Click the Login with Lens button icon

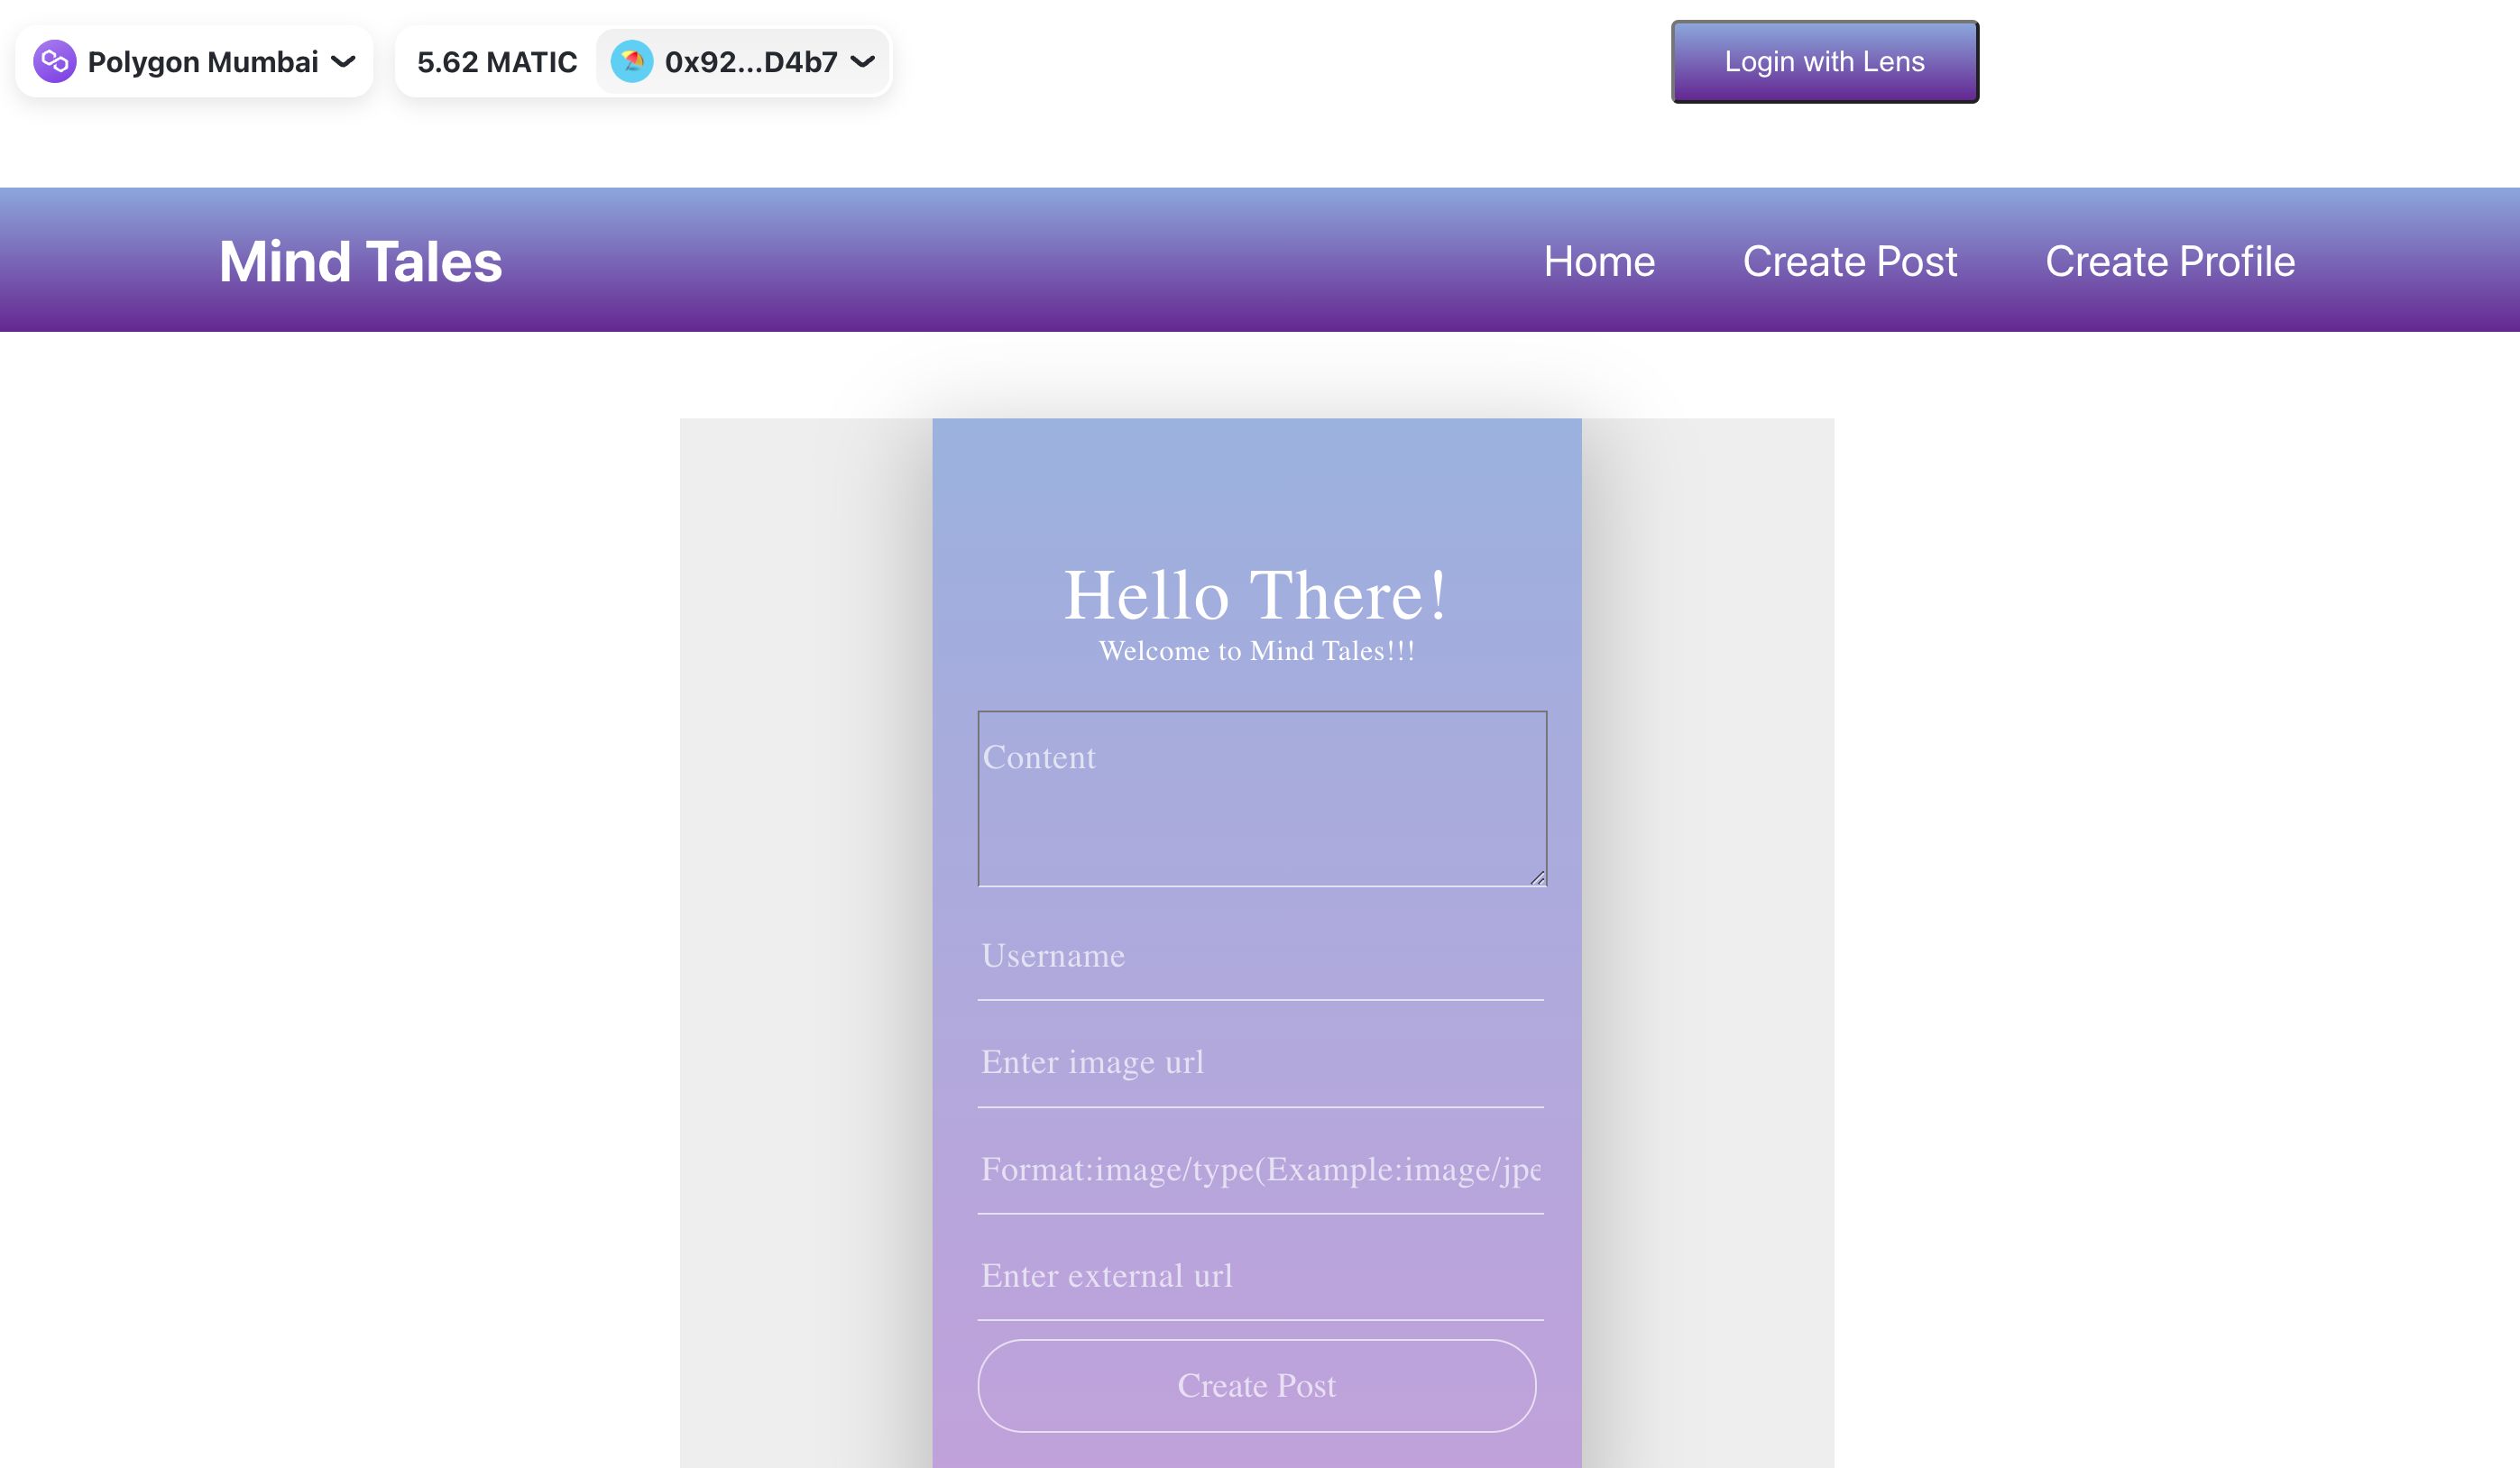point(1825,61)
